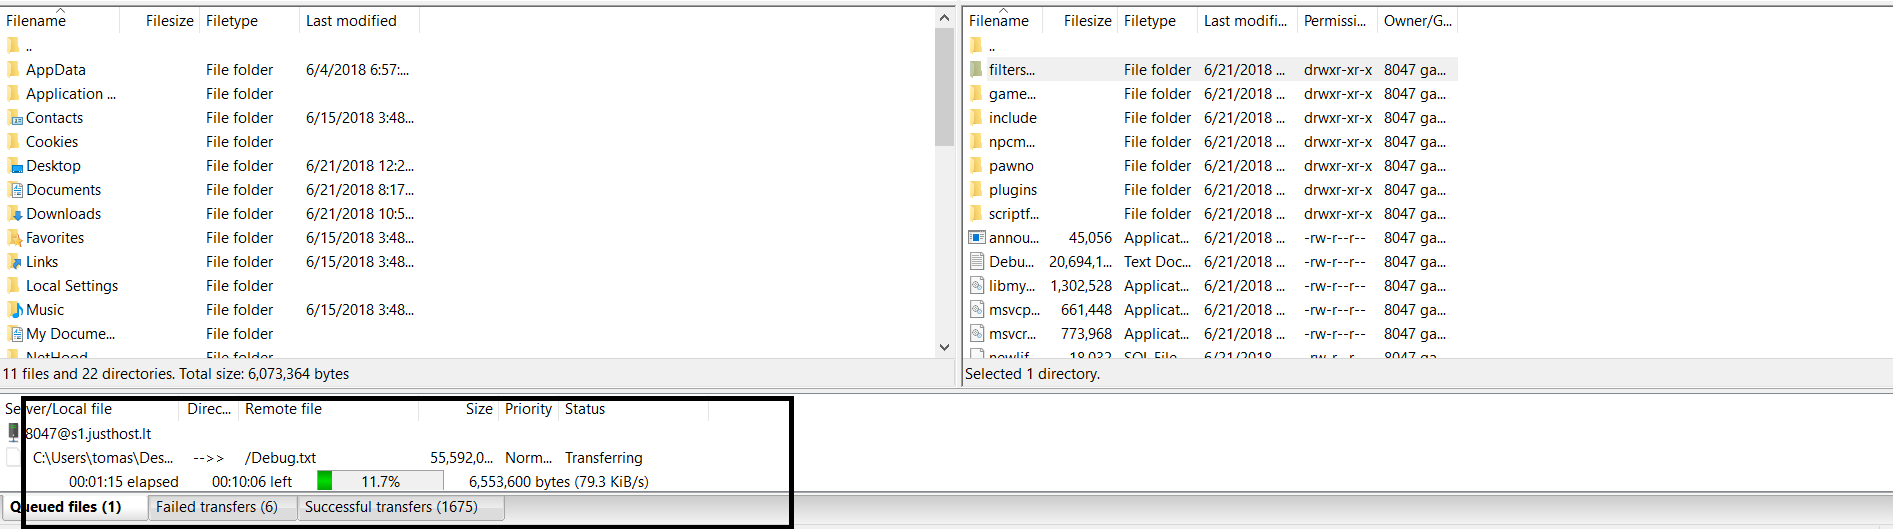
Task: Click the Status column header in queue
Action: click(633, 409)
